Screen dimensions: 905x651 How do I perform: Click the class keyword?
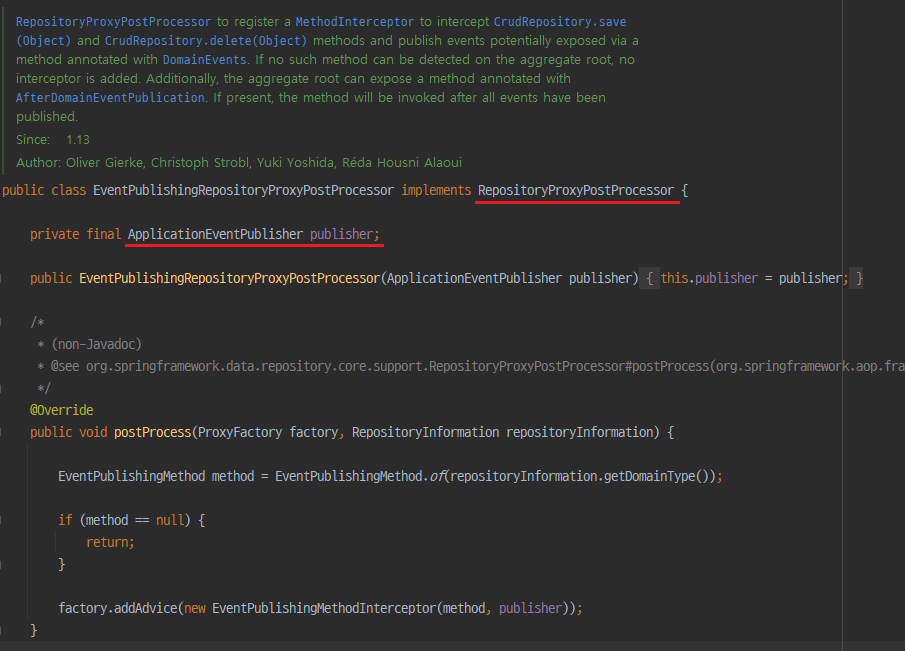click(69, 190)
